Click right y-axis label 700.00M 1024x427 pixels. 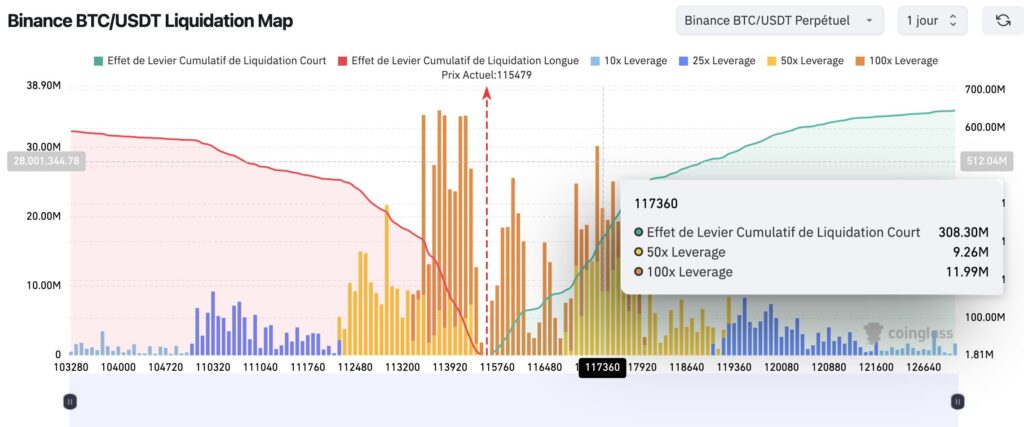[x=986, y=89]
